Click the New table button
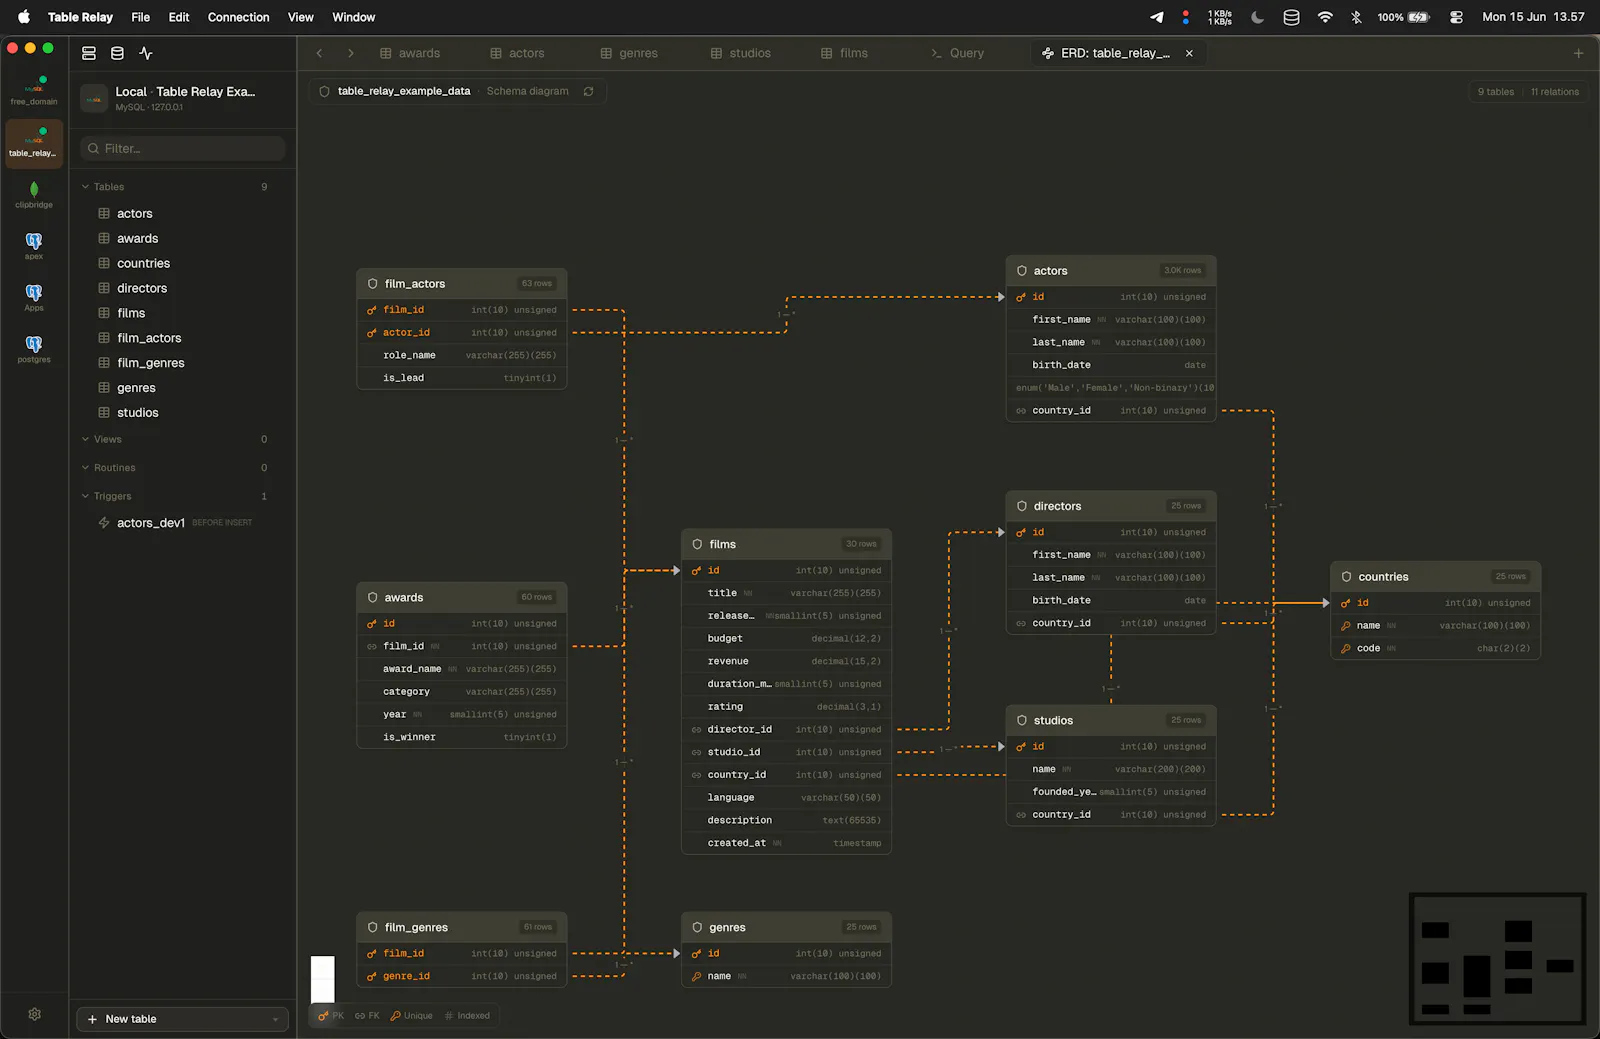1600x1039 pixels. [183, 1019]
